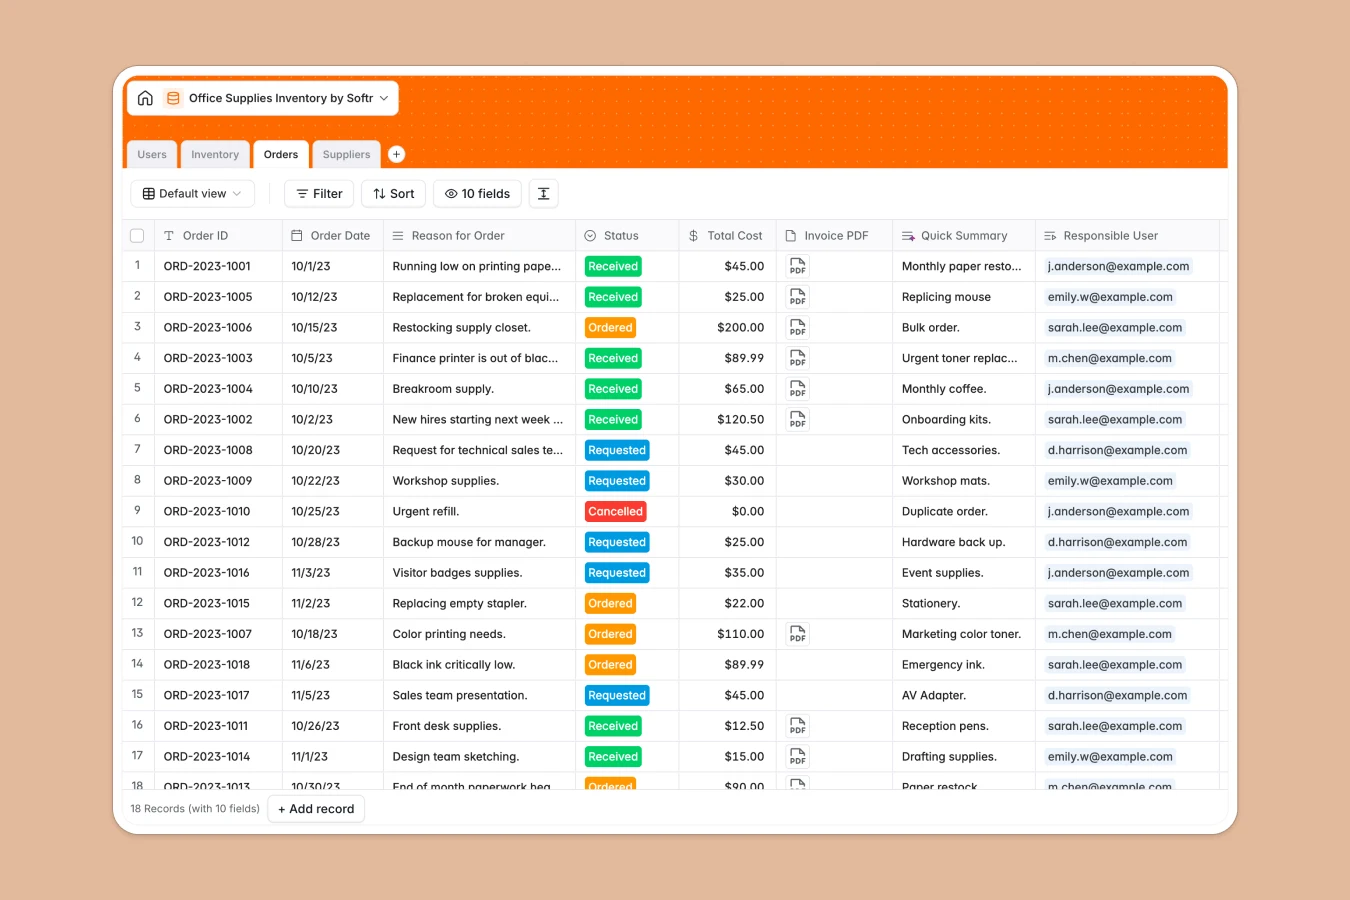
Task: Switch to the Inventory tab
Action: click(x=215, y=154)
